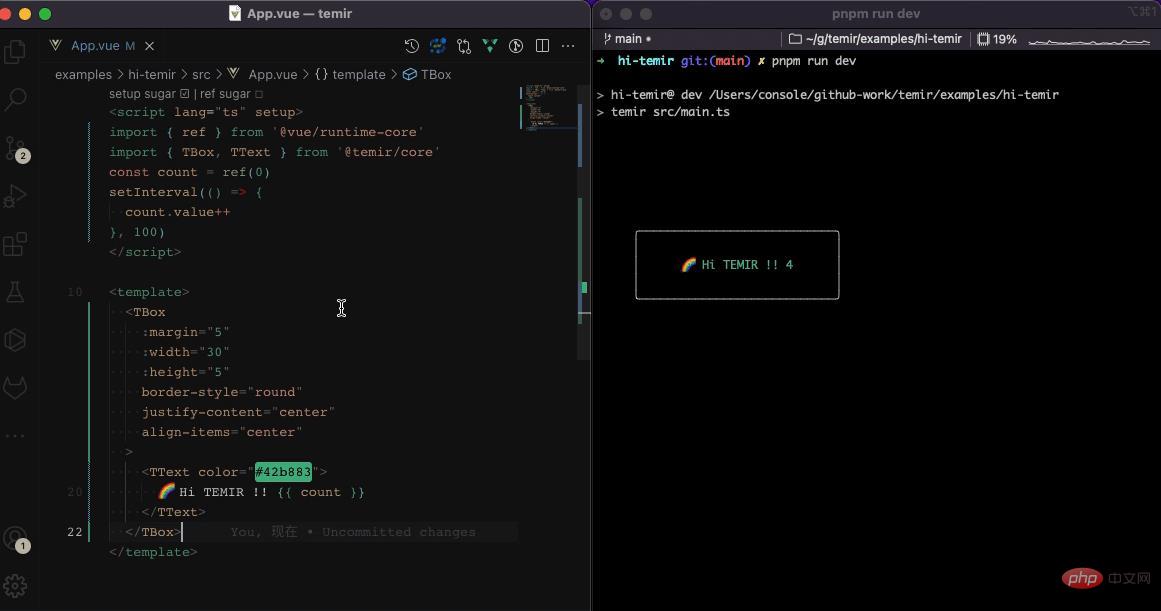Screen dimensions: 1161x611
Task: Toggle the setup sugar checkbox
Action: pos(185,94)
